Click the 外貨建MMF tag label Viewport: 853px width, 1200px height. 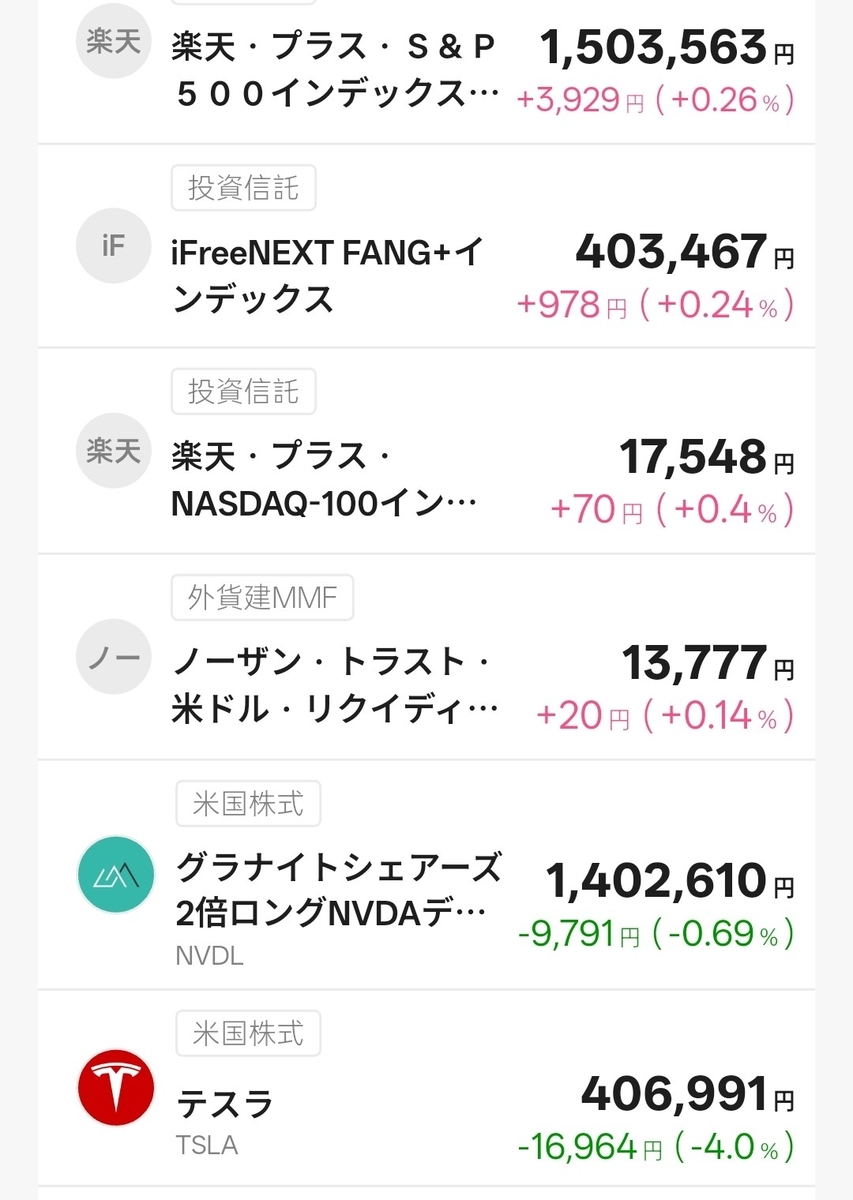tap(263, 598)
